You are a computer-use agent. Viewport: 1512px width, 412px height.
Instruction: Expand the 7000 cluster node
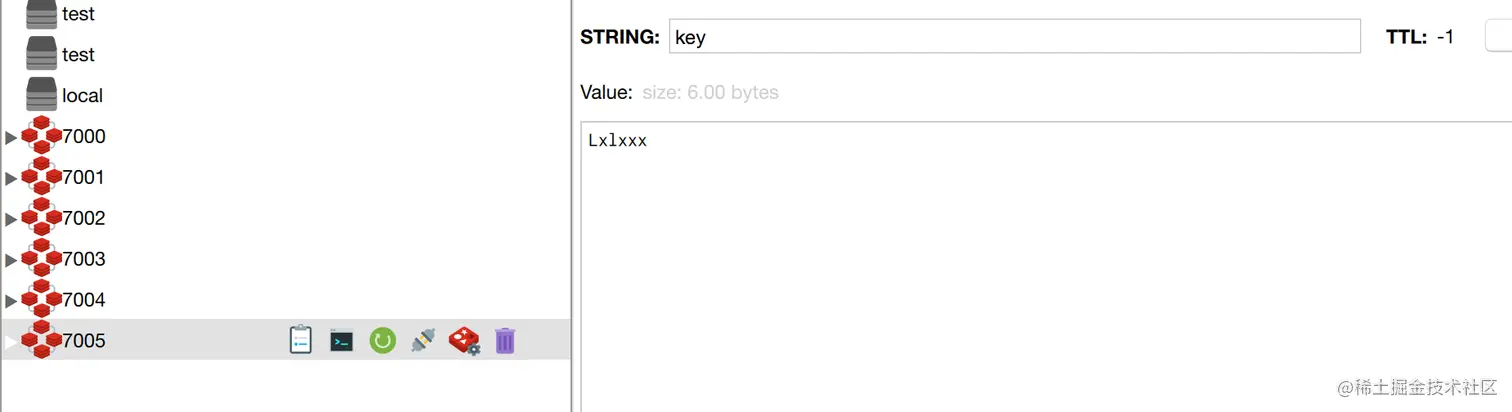(11, 138)
